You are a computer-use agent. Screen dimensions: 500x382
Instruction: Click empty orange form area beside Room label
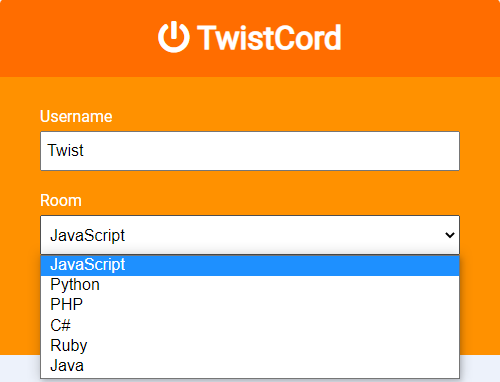click(267, 200)
